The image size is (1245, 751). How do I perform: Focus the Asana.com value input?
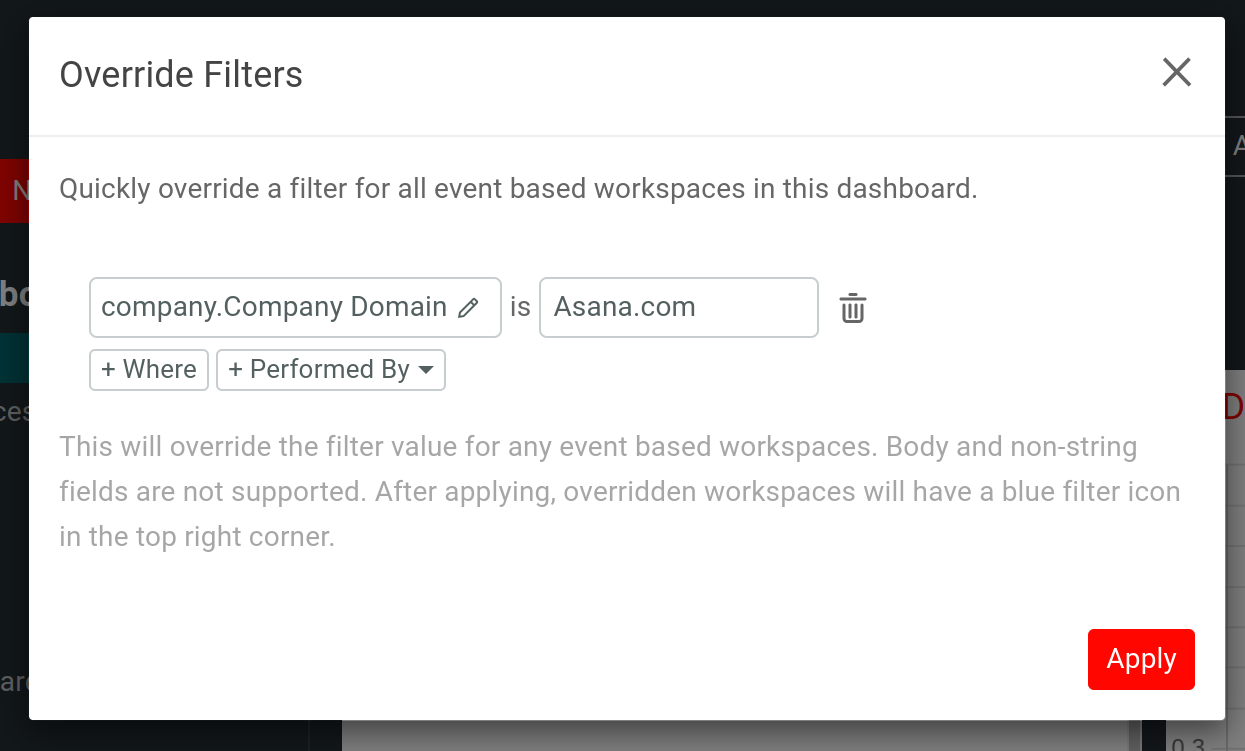pos(678,307)
